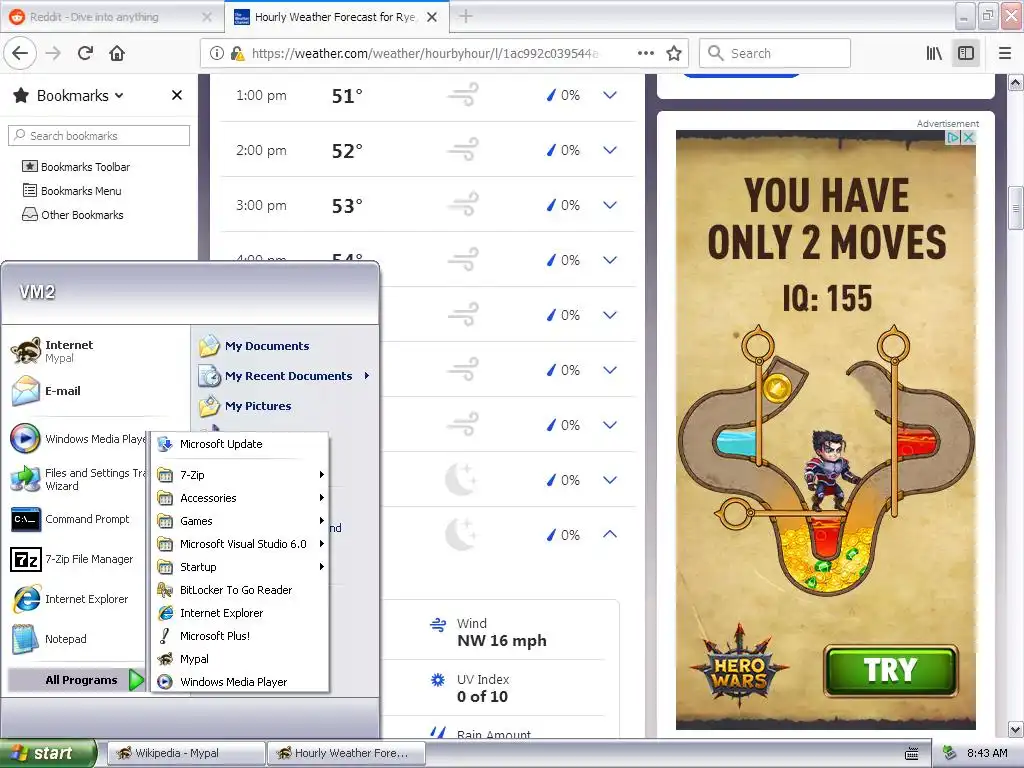Open Microsoft Plus! entry
Viewport: 1024px width, 768px height.
(x=240, y=635)
